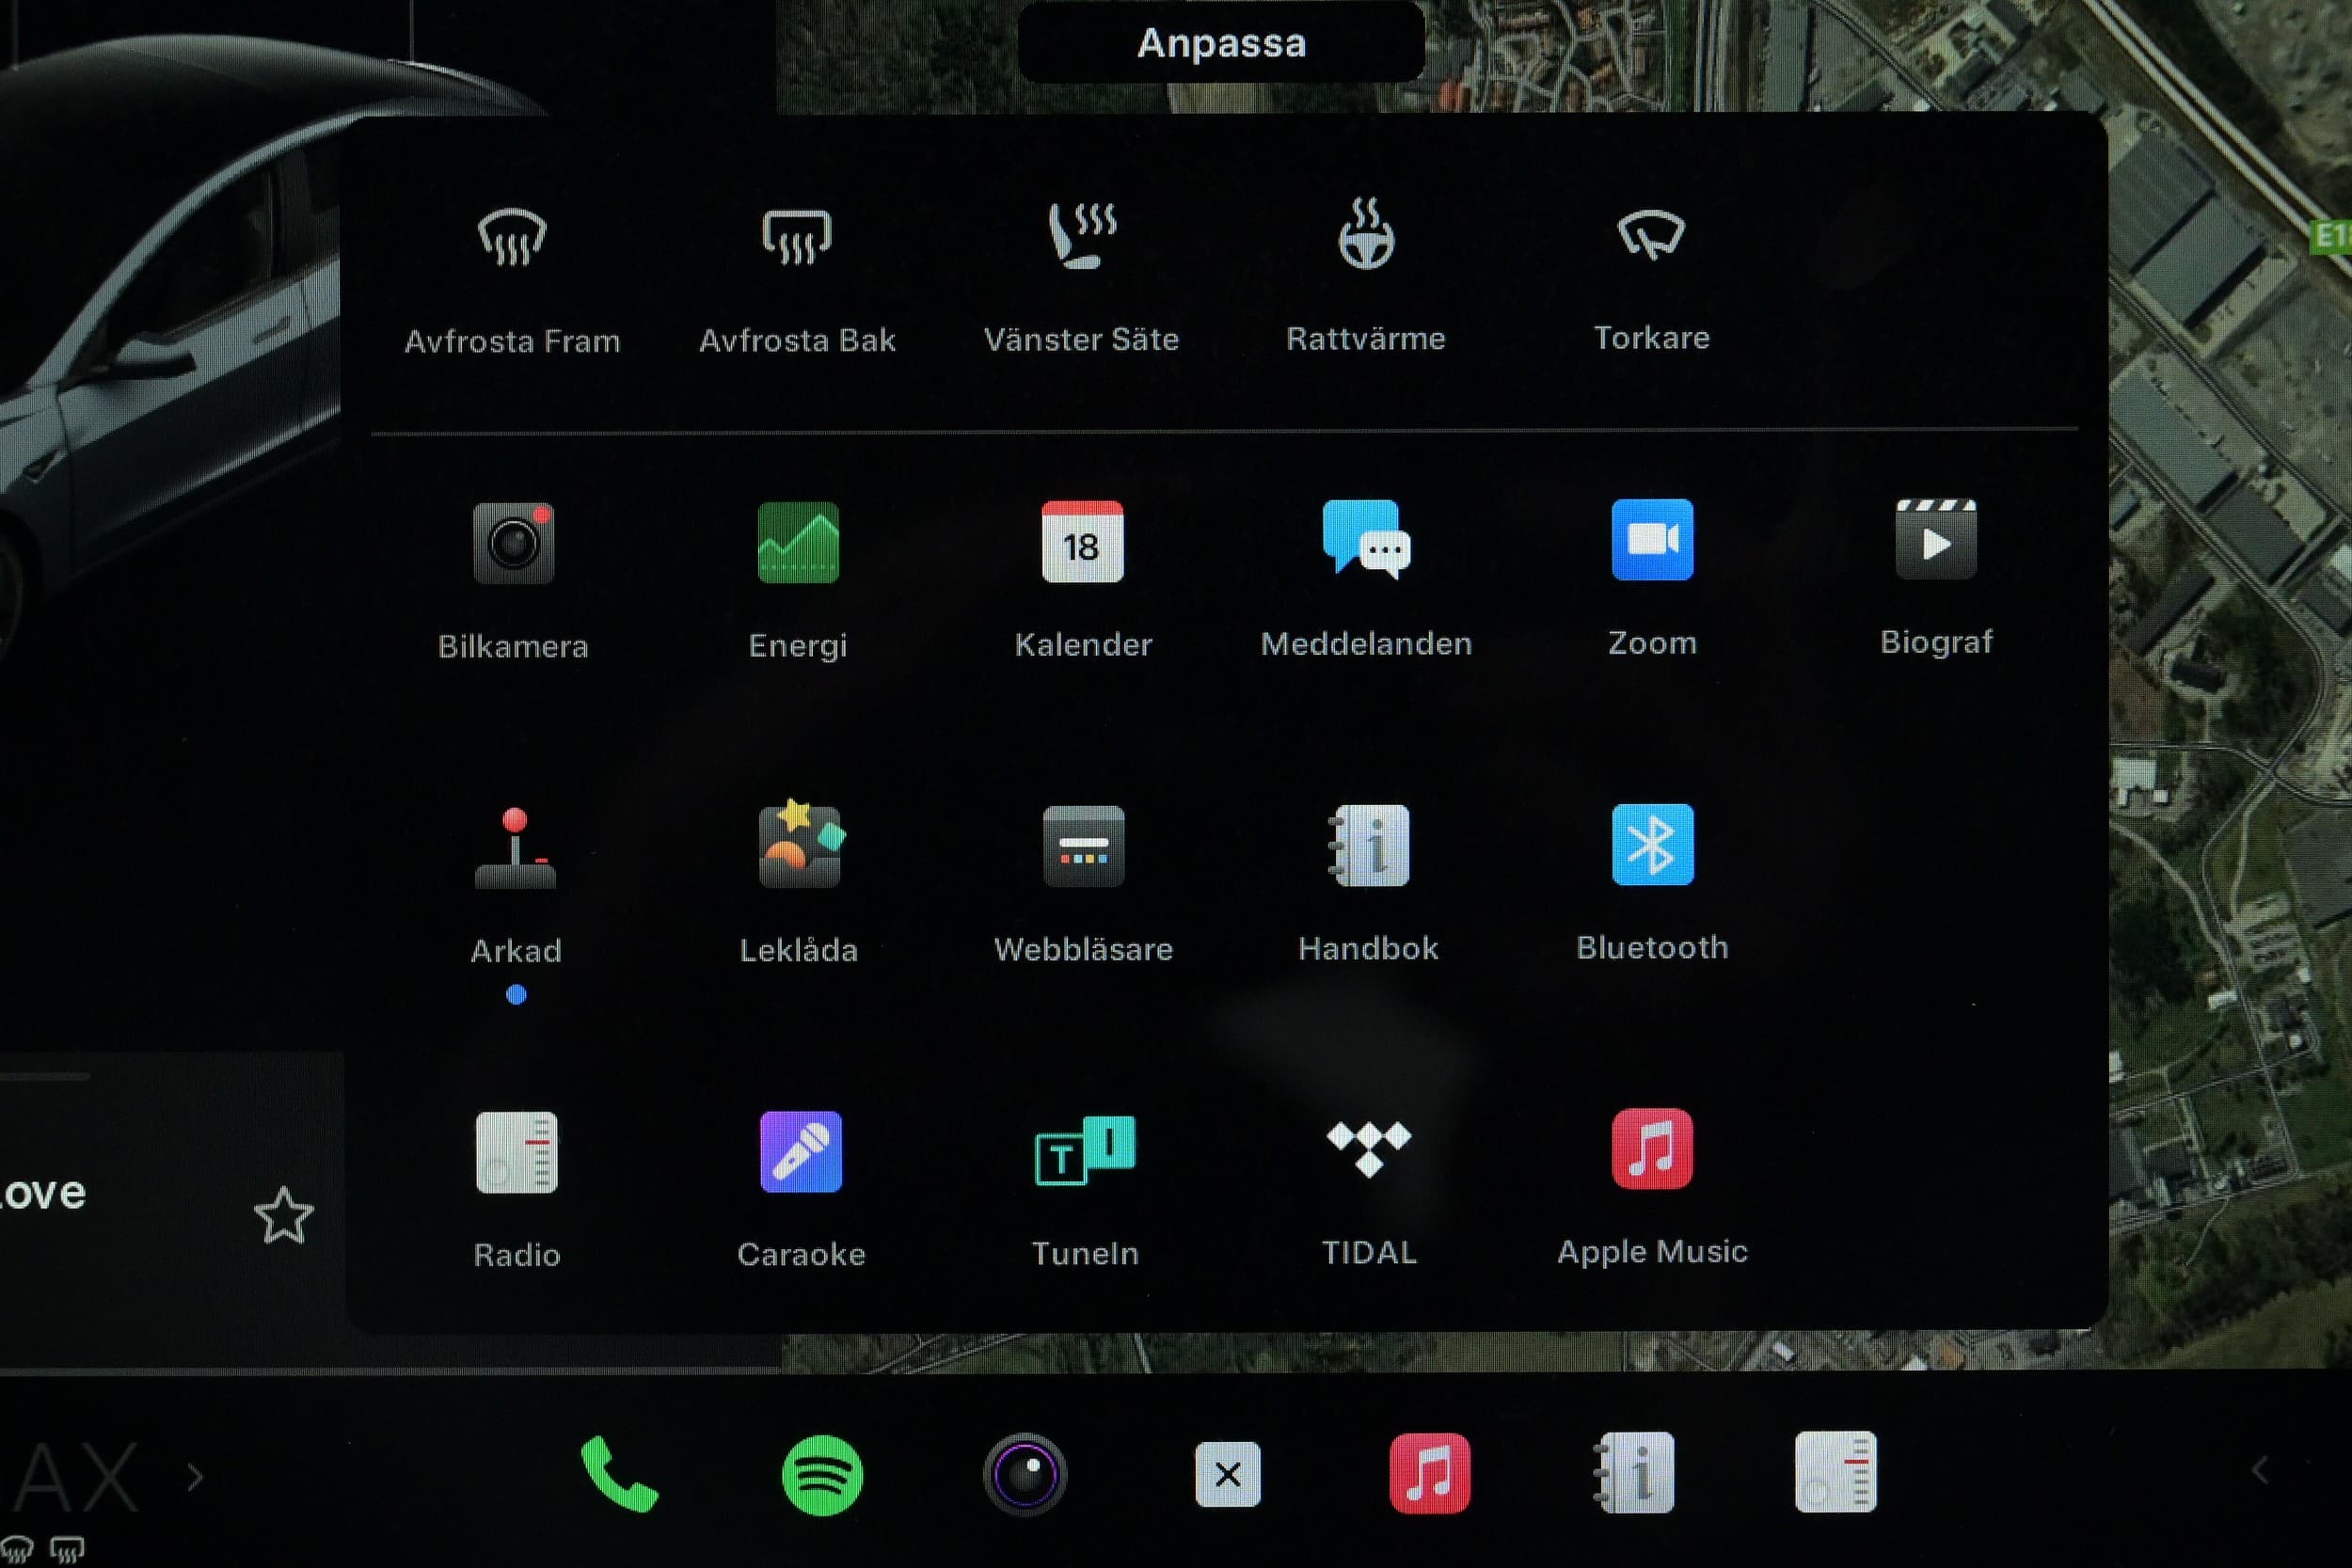This screenshot has width=2352, height=1568.
Task: Click rear defrost status icon bottom-left
Action: tap(67, 1549)
